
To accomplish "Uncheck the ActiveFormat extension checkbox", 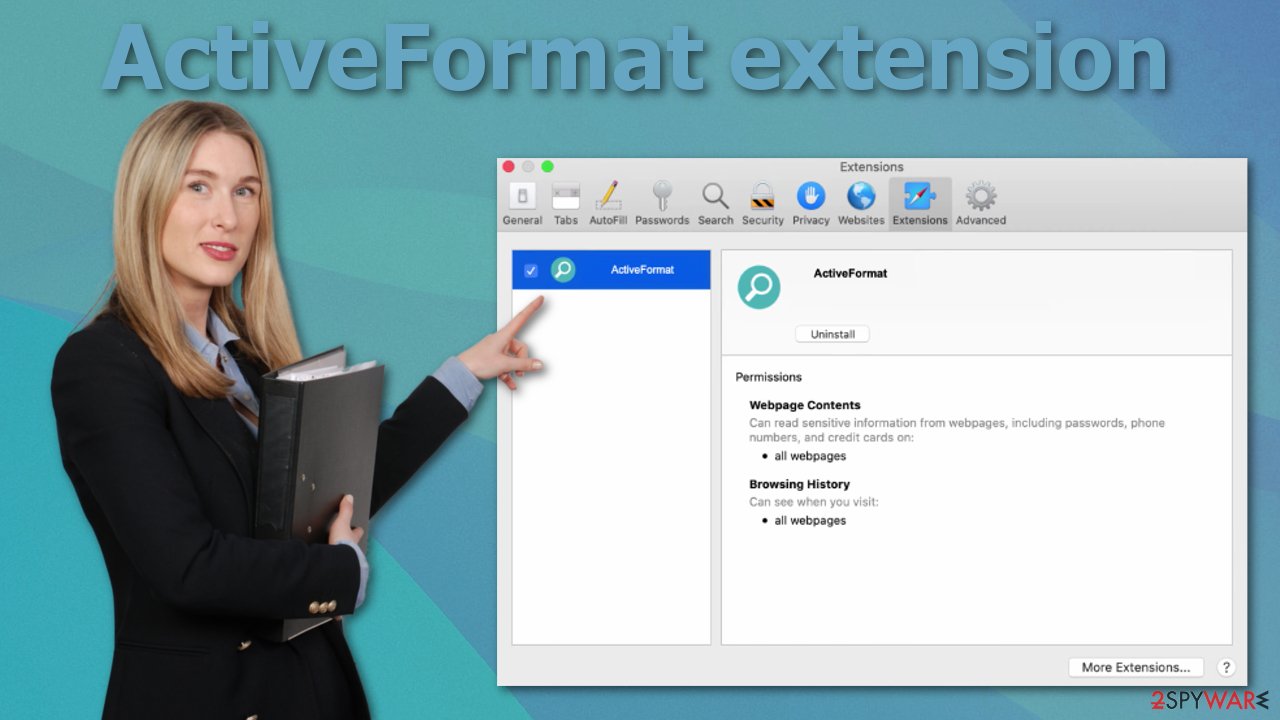I will pos(531,270).
